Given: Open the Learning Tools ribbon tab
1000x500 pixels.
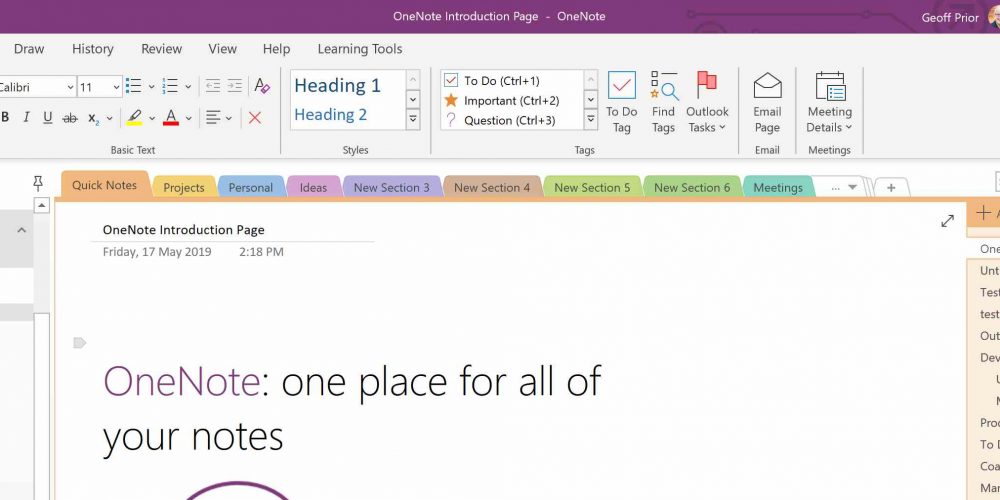Looking at the screenshot, I should click(x=360, y=49).
